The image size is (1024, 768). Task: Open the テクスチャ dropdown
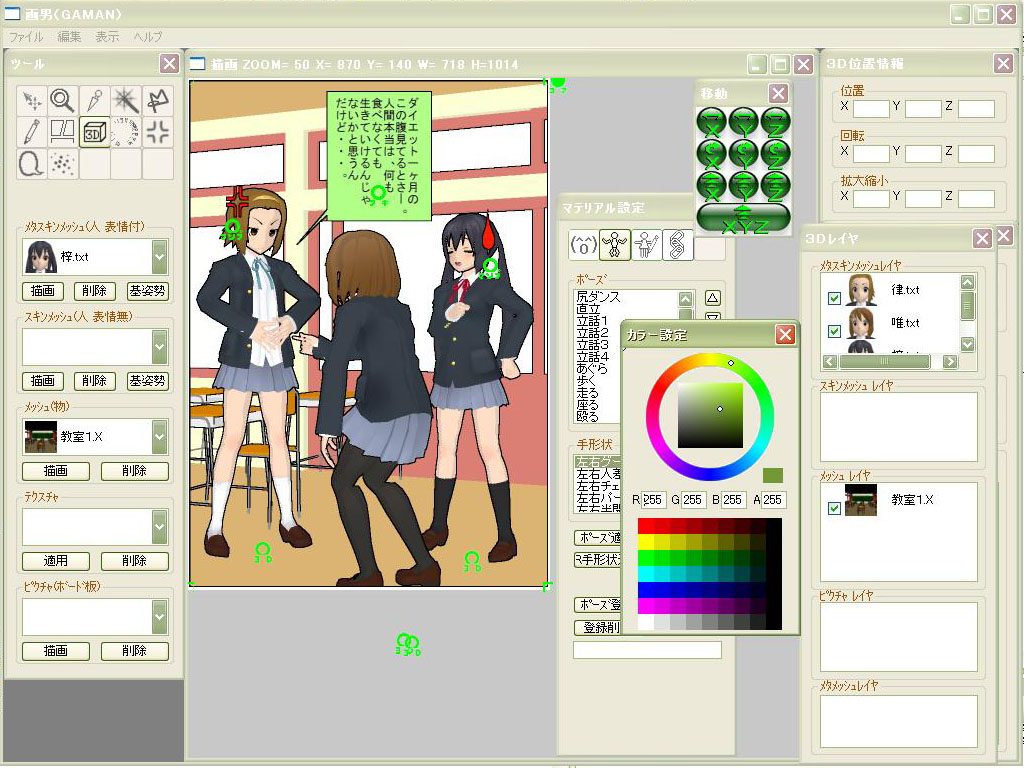(160, 526)
